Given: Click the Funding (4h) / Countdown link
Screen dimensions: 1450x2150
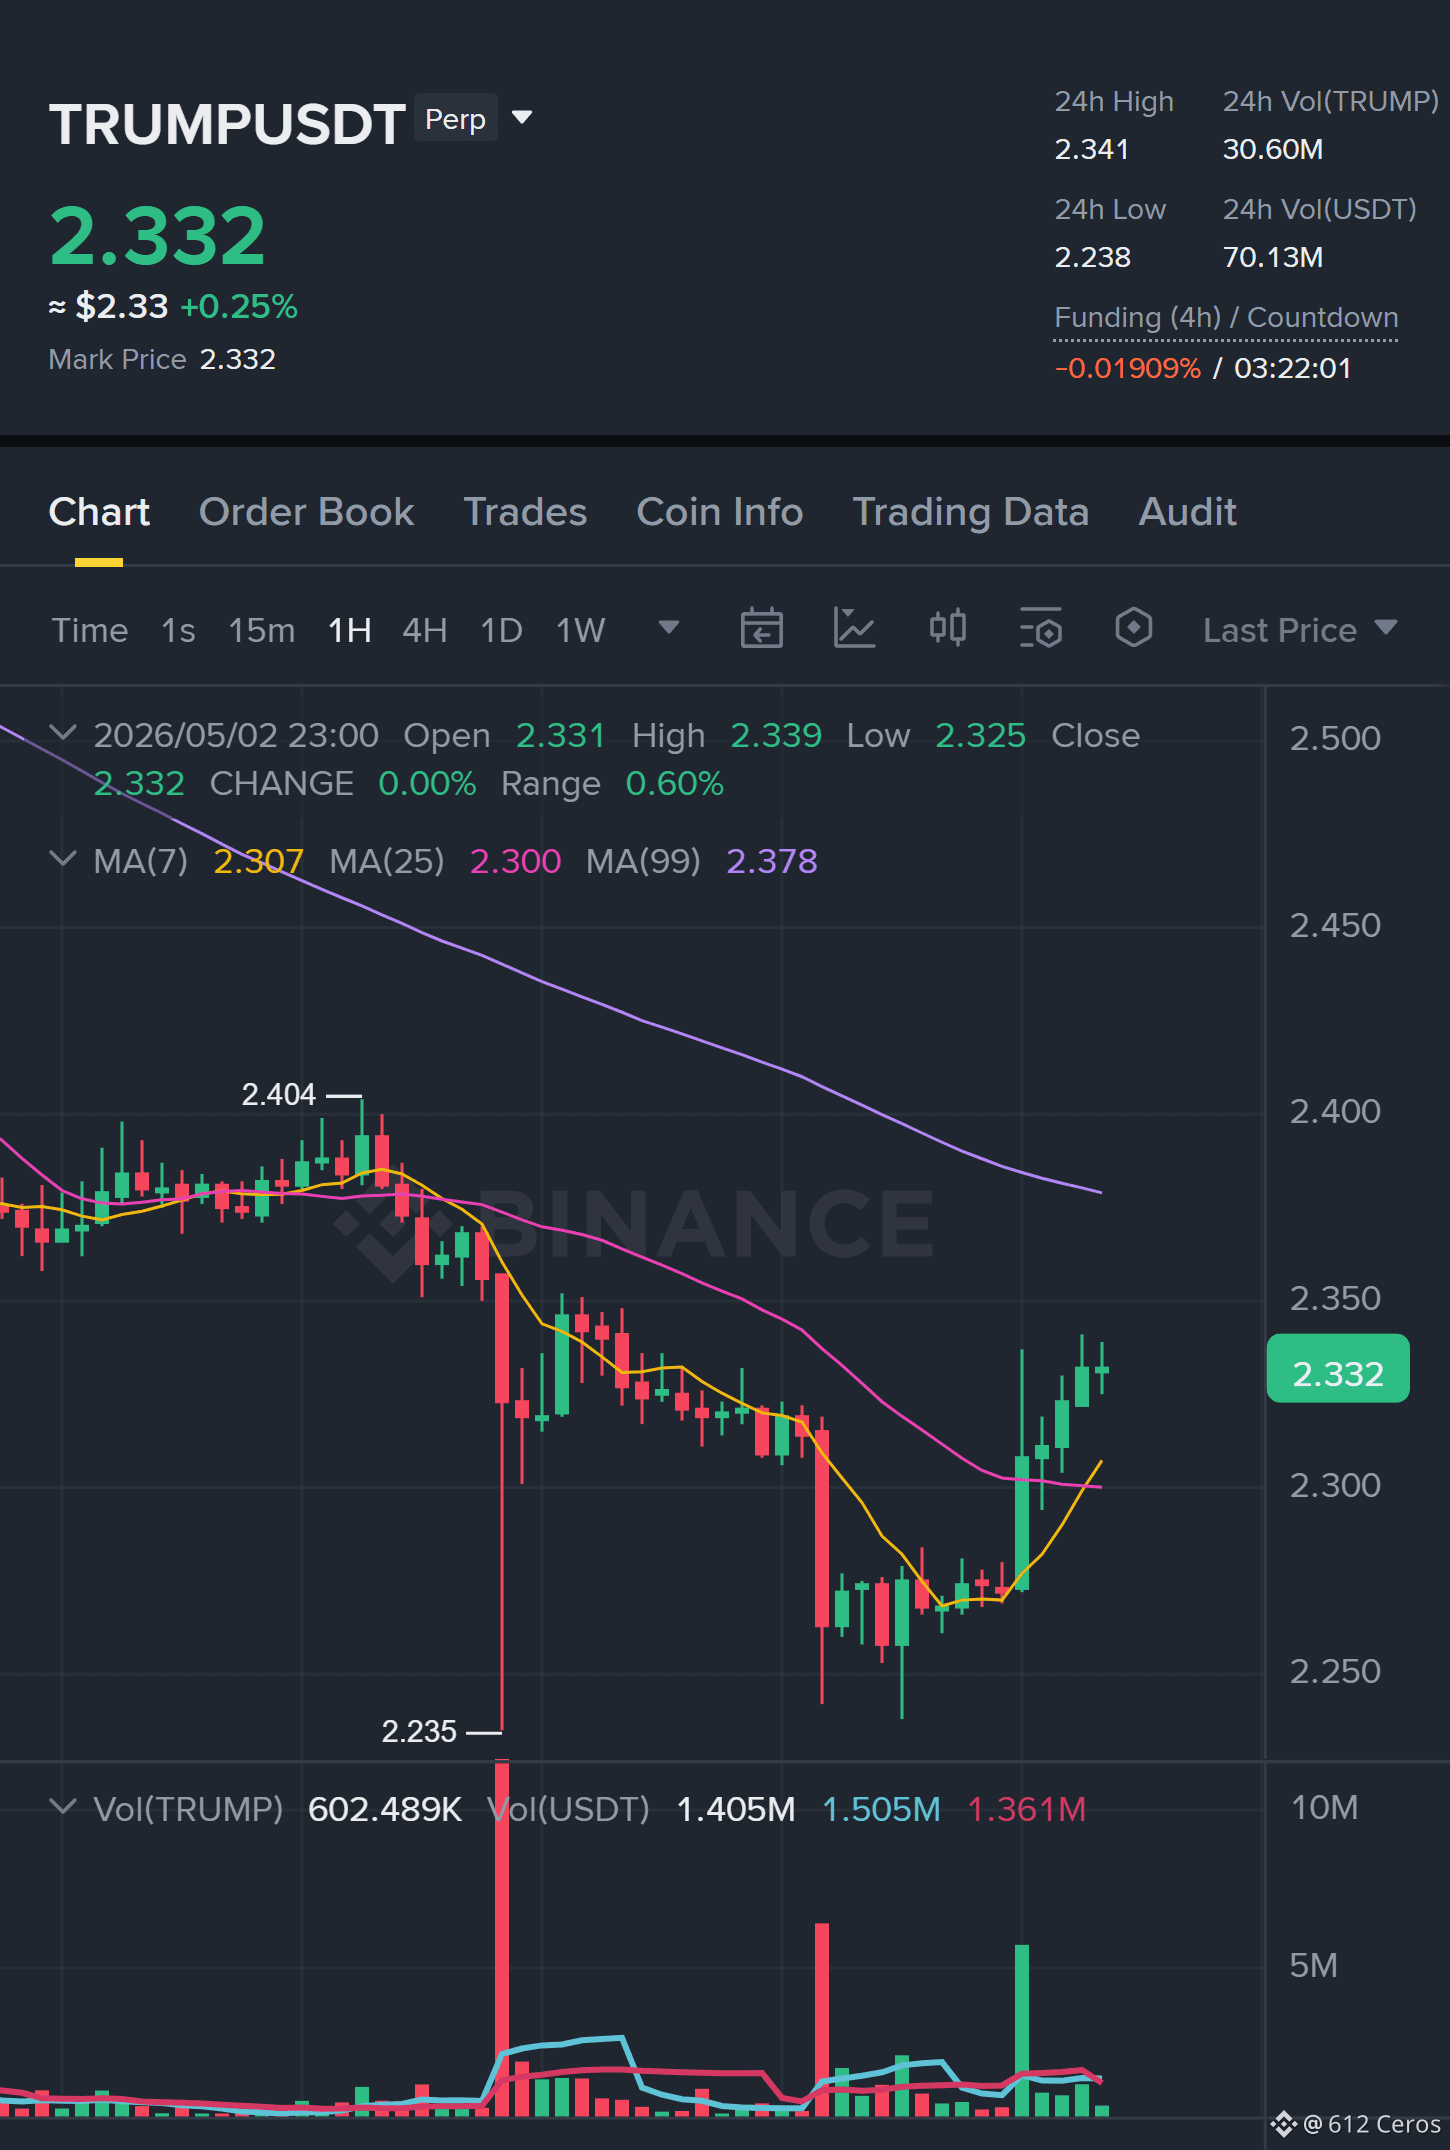Looking at the screenshot, I should pyautogui.click(x=1226, y=318).
